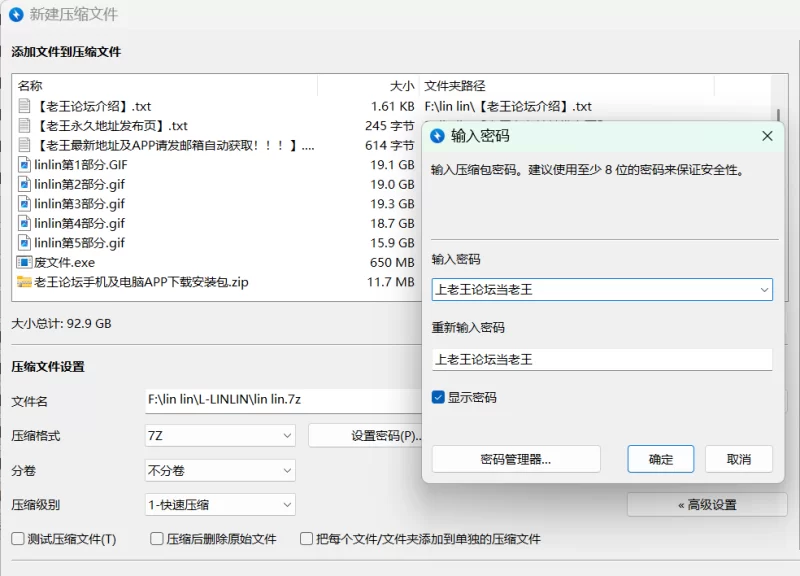Viewport: 800px width, 576px height.
Task: Select the file name 废文件.exe
Action: pos(64,262)
